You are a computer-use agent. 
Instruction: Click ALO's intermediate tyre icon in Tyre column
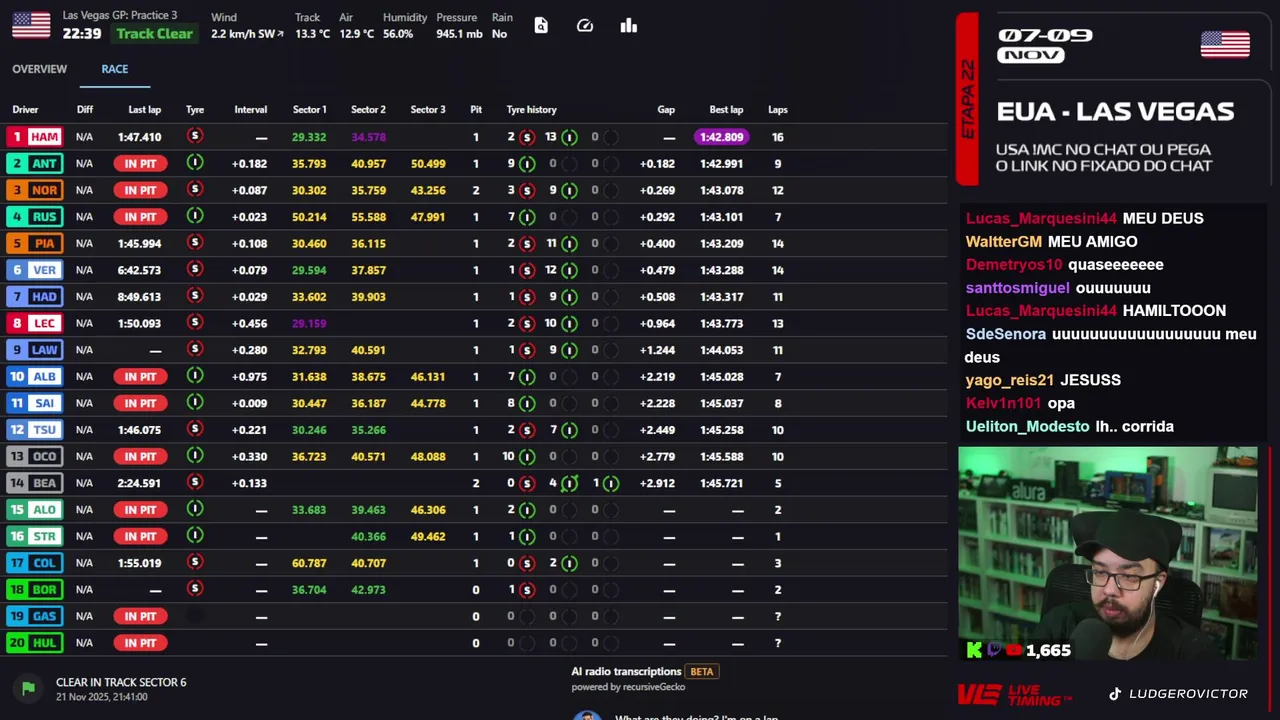click(x=195, y=509)
